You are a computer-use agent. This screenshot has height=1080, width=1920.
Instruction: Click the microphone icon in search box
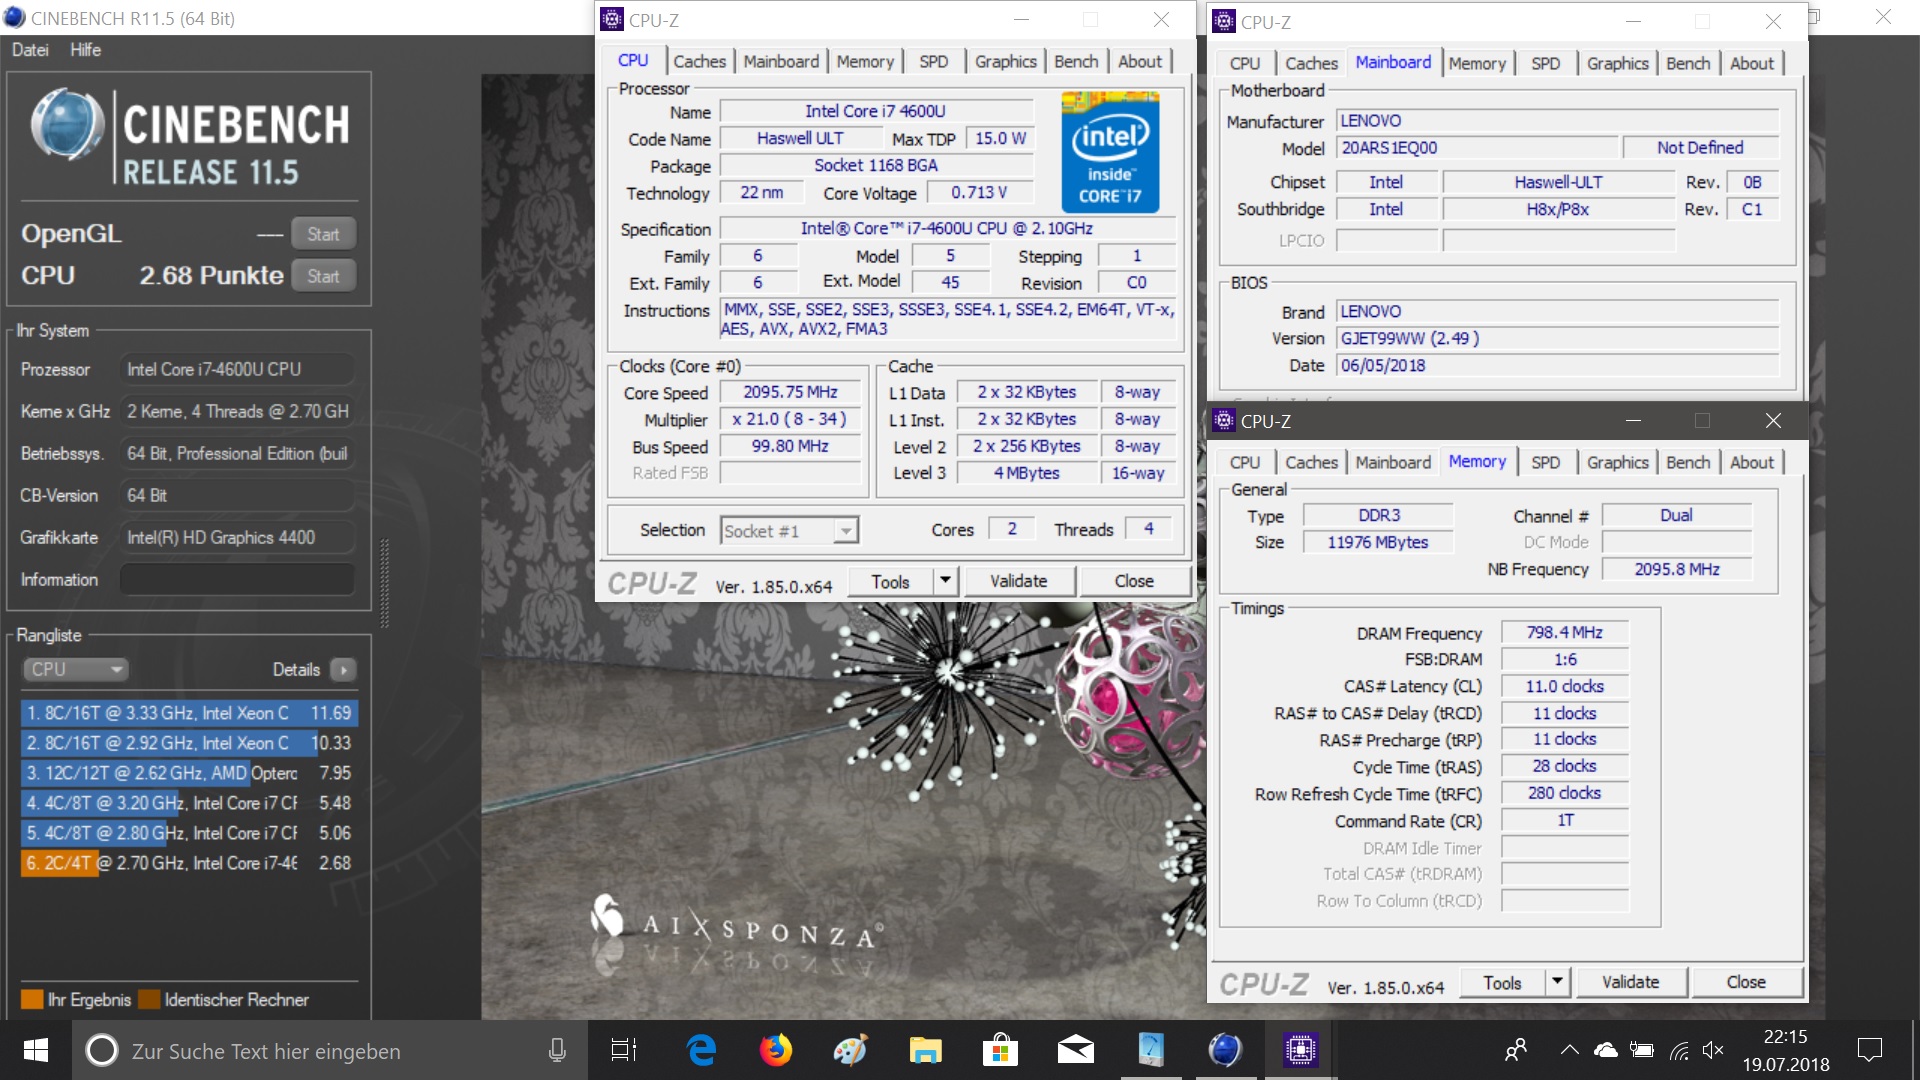(x=557, y=1050)
